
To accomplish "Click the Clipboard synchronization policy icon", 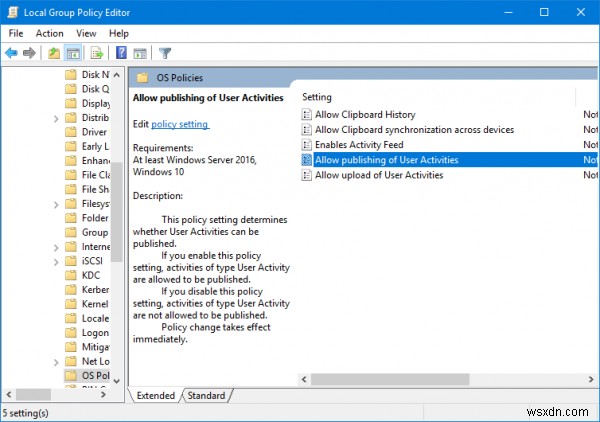I will [x=307, y=130].
